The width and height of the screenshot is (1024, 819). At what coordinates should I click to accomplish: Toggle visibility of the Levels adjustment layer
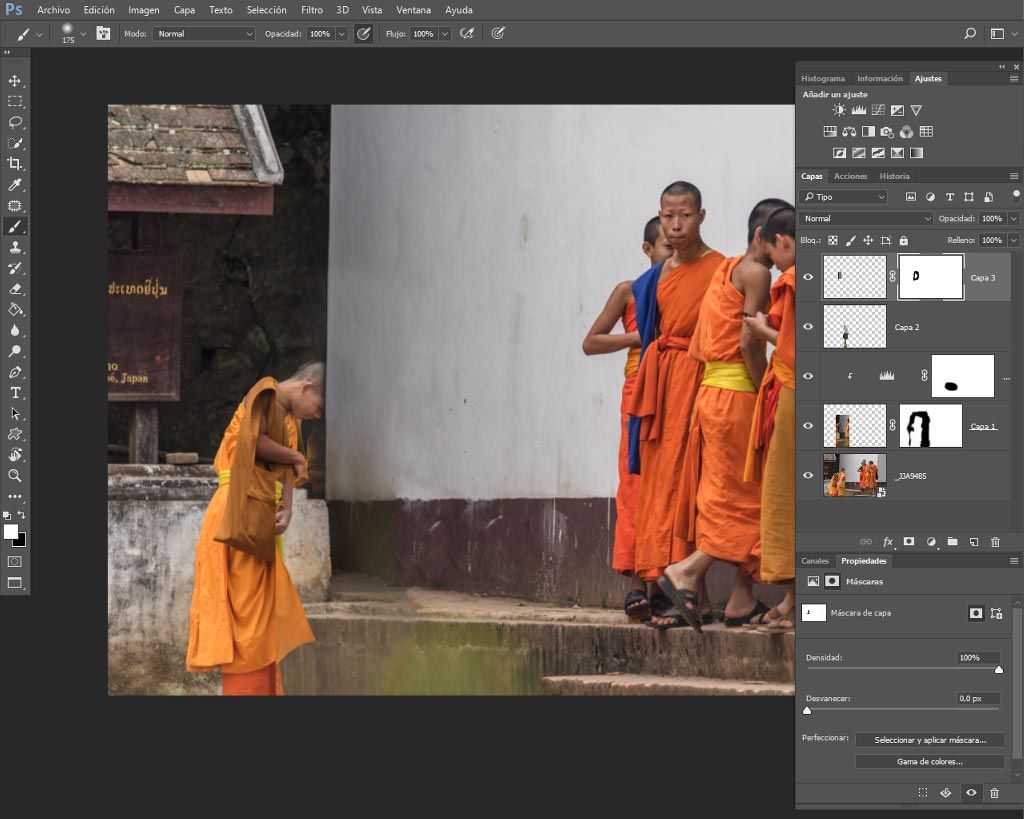[808, 376]
